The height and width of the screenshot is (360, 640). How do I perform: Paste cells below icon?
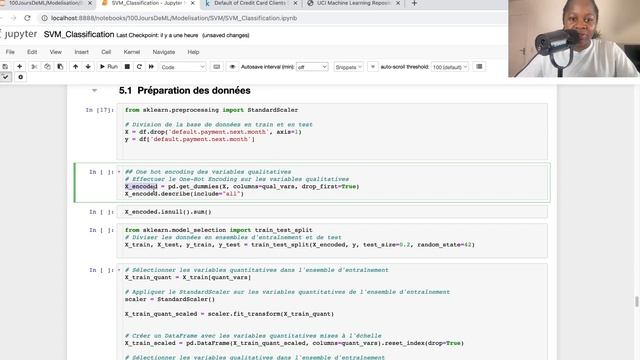click(60, 67)
